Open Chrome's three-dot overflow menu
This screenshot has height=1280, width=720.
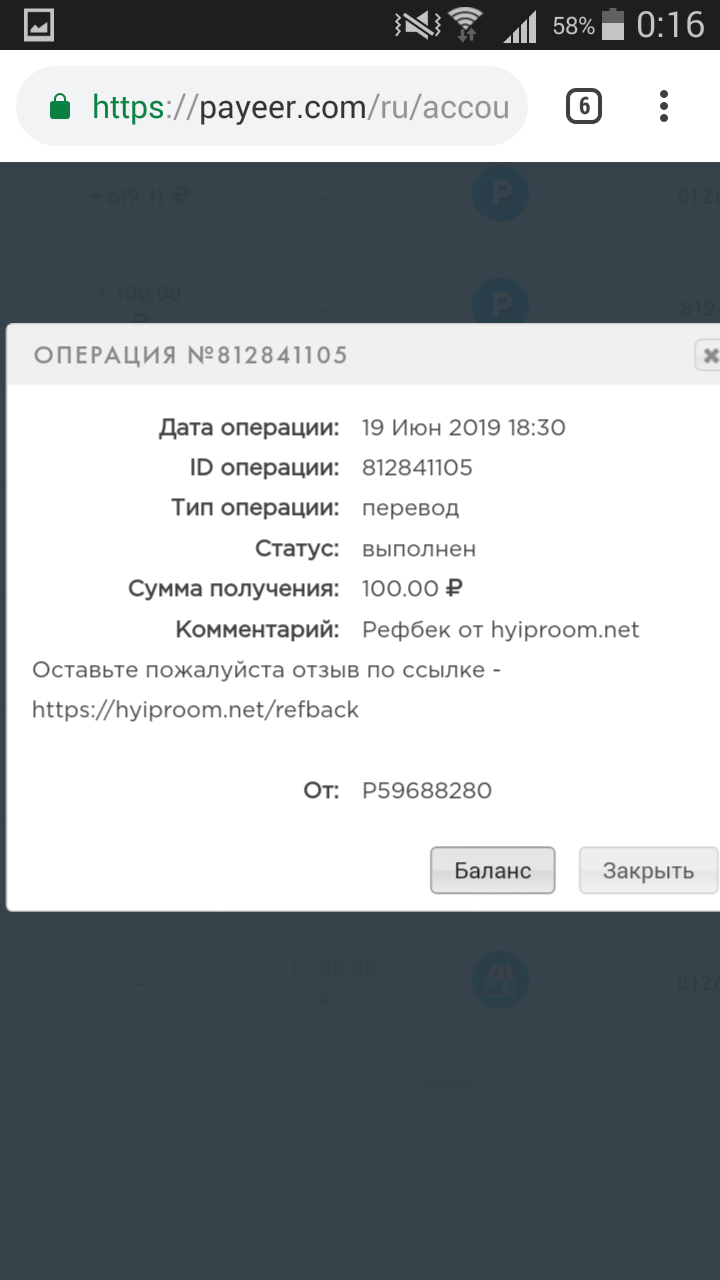664,106
